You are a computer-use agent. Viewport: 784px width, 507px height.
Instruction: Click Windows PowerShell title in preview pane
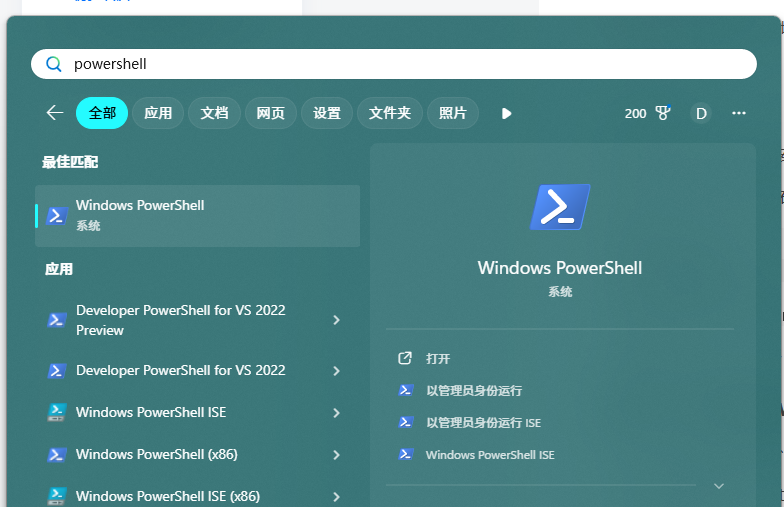pyautogui.click(x=560, y=268)
